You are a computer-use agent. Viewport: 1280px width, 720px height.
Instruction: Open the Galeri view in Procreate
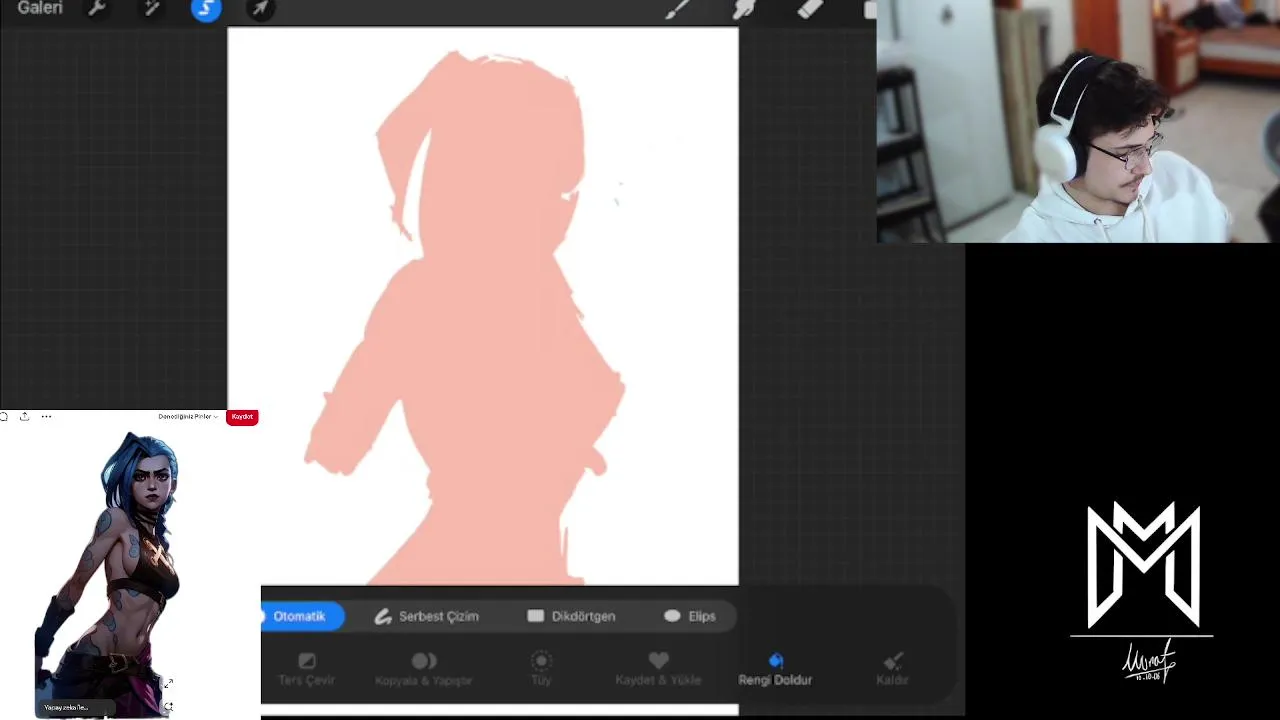(40, 8)
